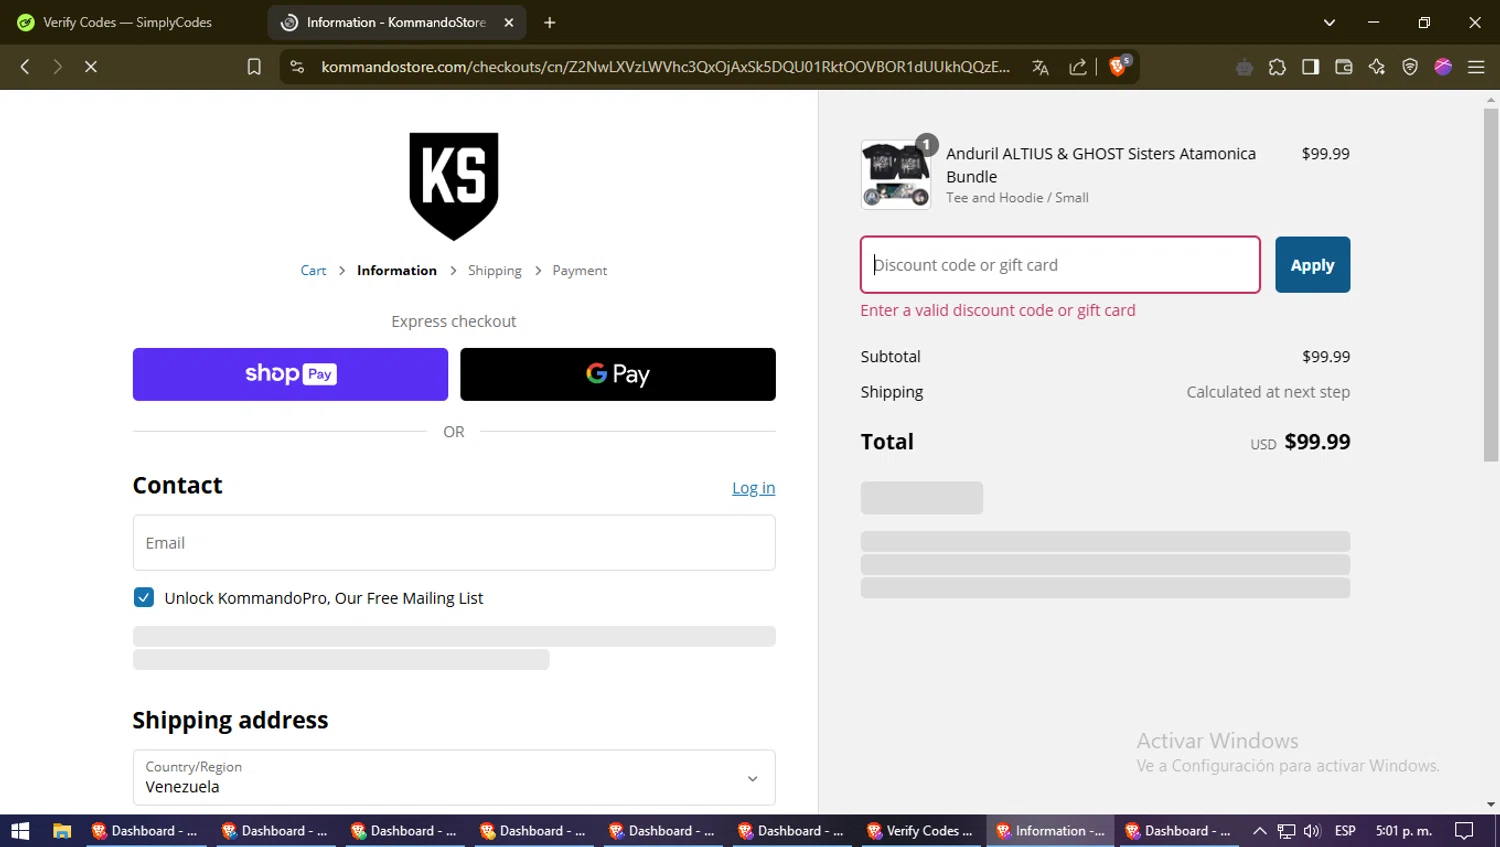Open site settings icon in address bar
This screenshot has width=1500, height=847.
(297, 67)
